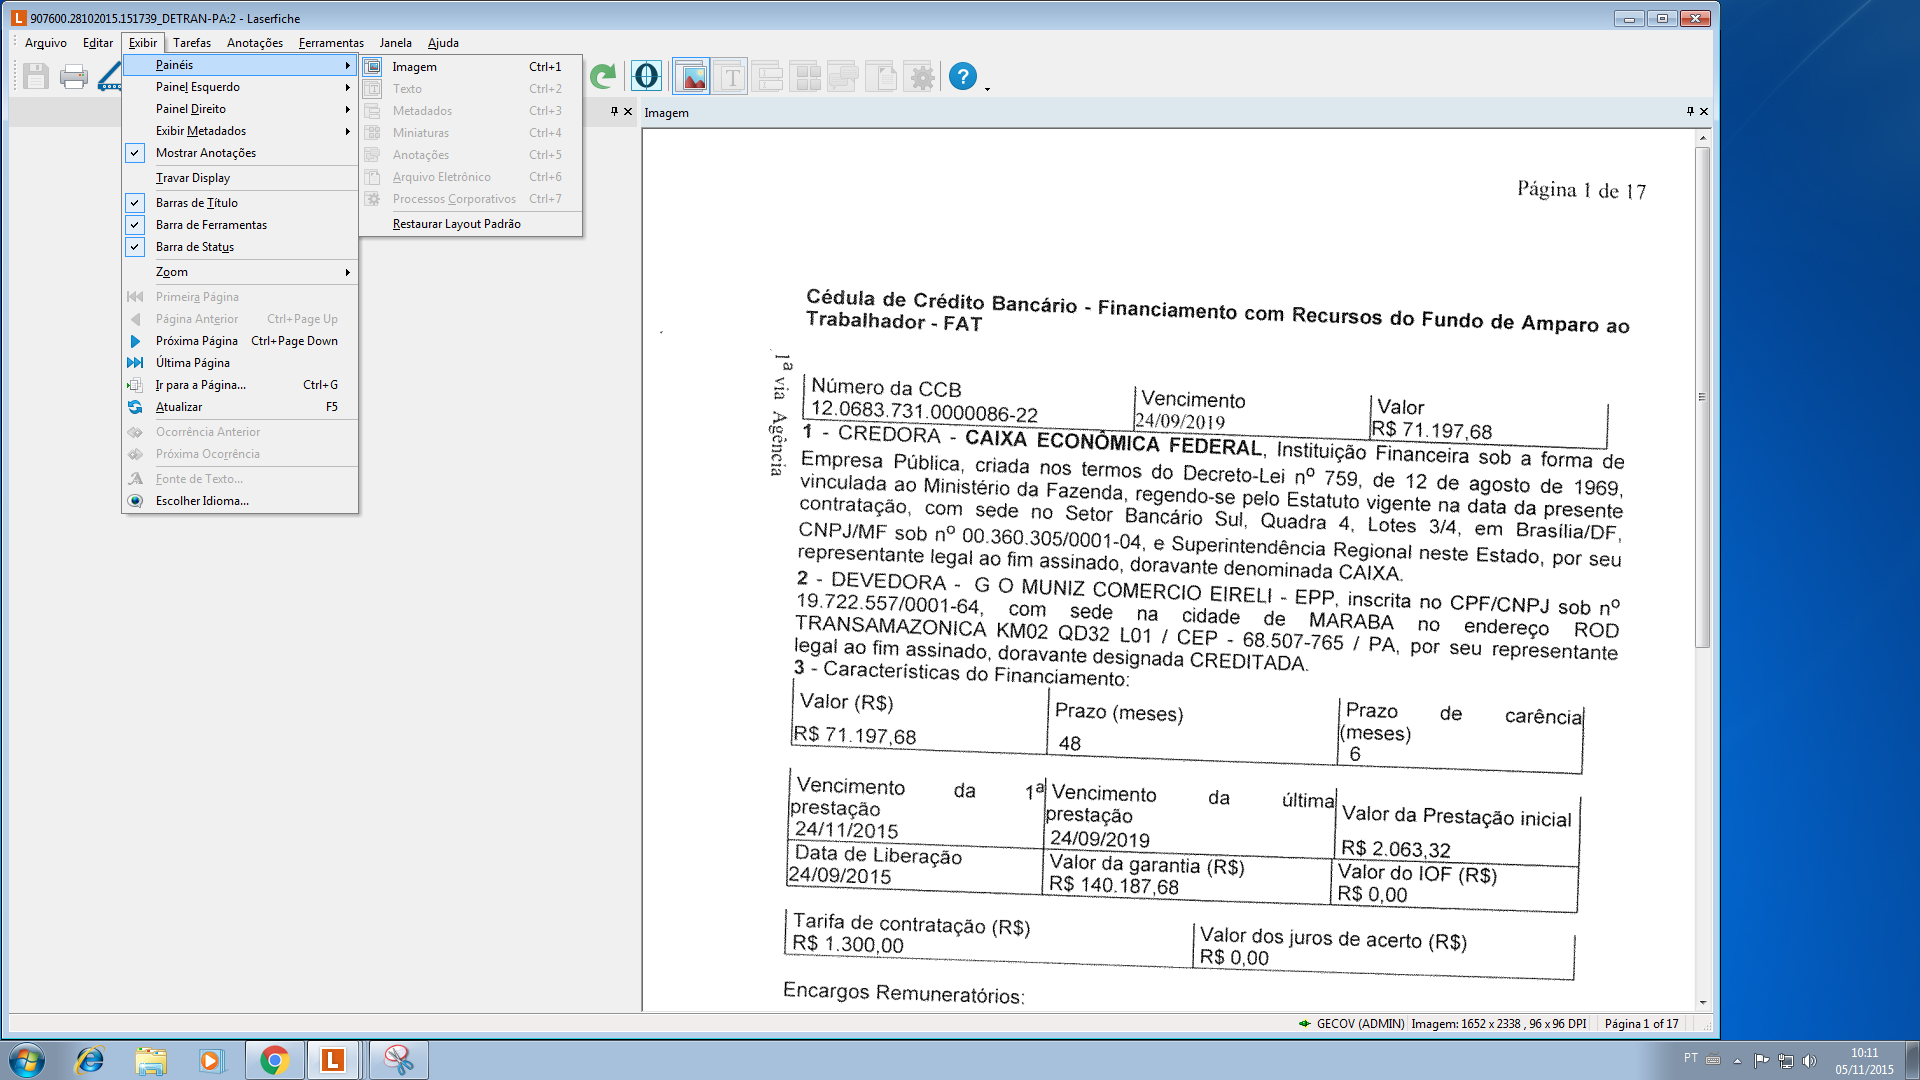Disable the Barra de Status option
This screenshot has width=1920, height=1080.
click(194, 247)
